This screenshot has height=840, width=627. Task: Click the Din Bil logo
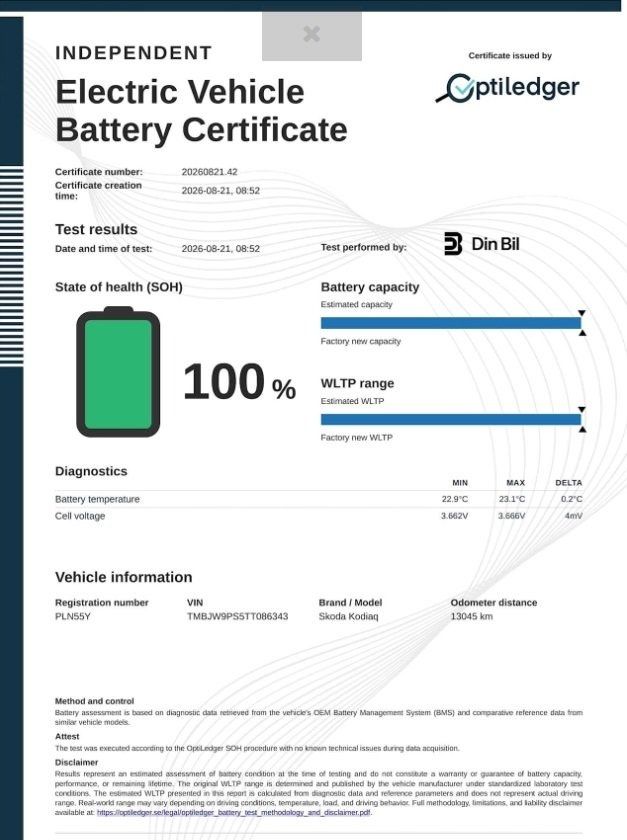point(482,244)
